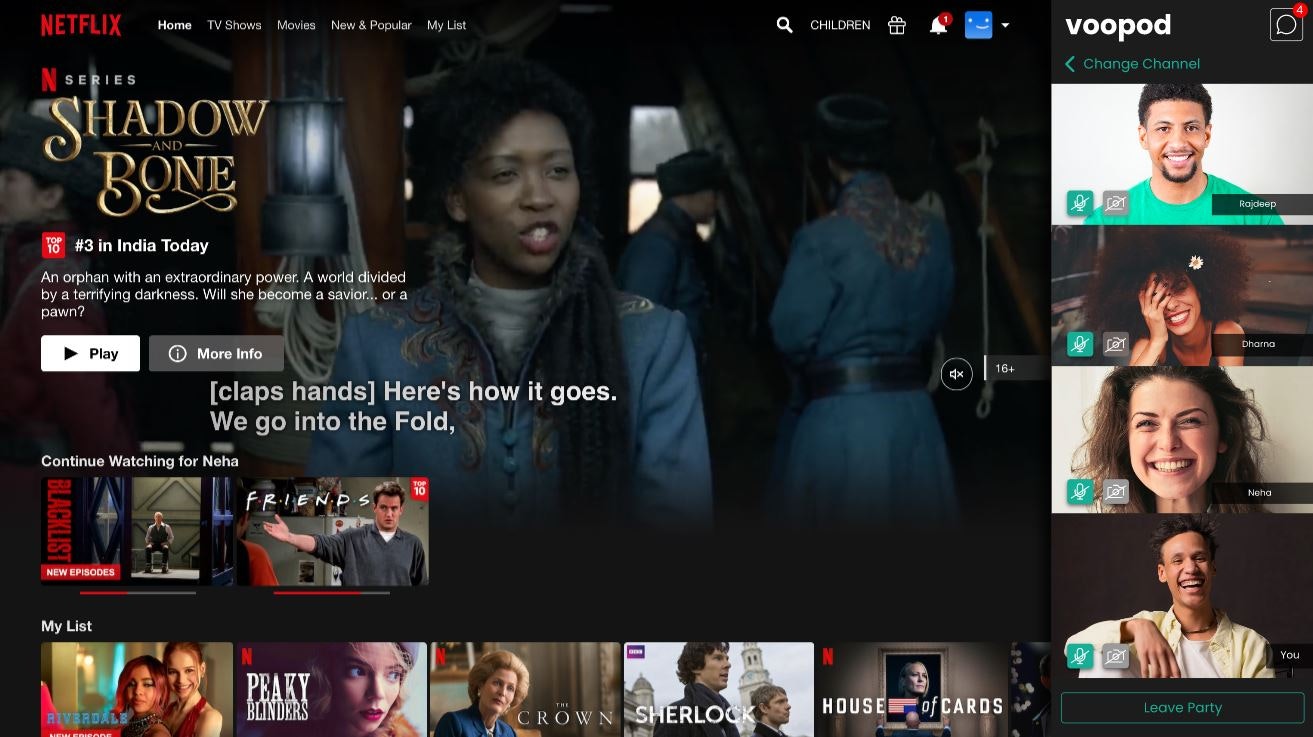Open the Sherlock thumbnail

click(719, 690)
